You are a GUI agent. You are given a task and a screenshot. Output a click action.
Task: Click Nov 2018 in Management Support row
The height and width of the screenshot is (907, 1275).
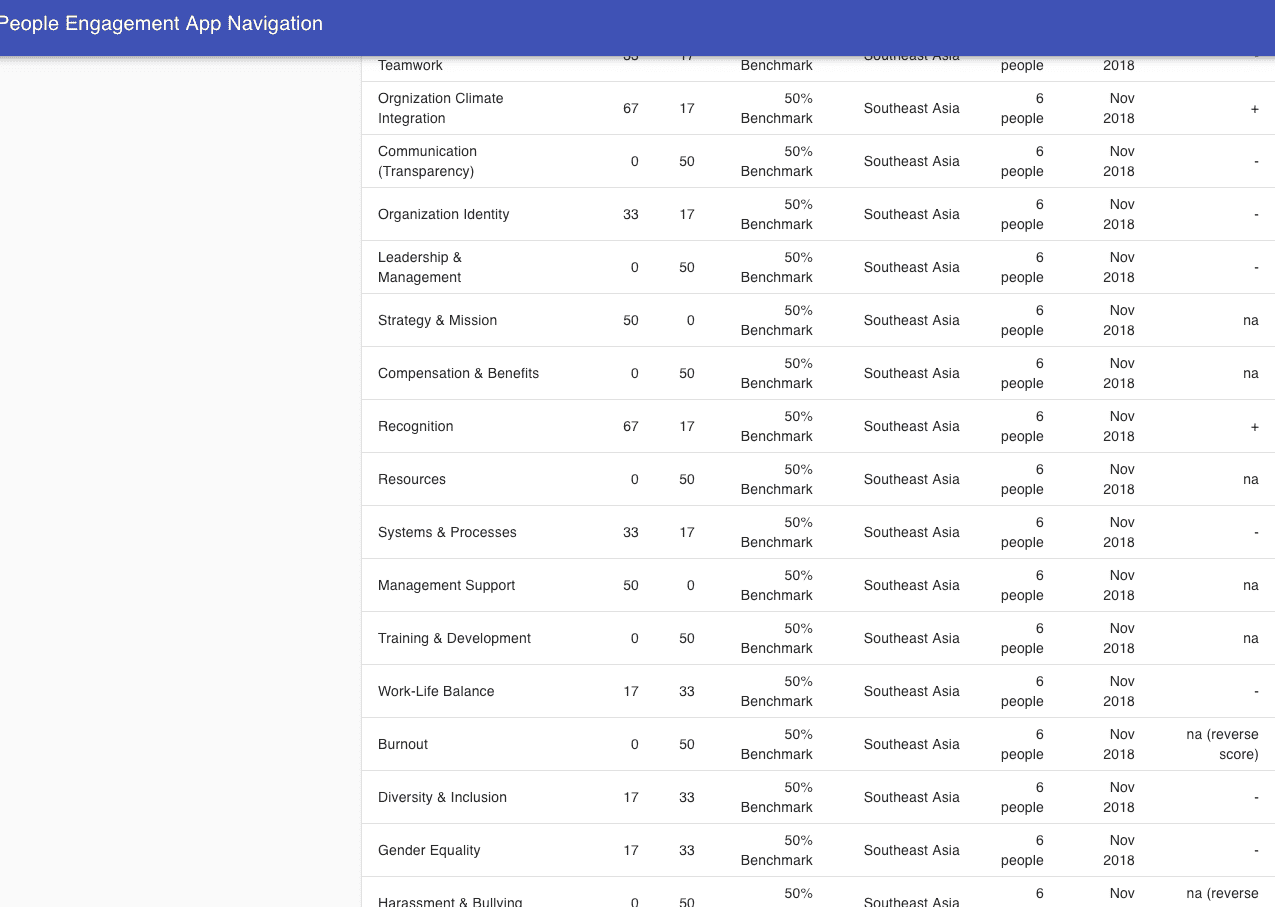[1119, 585]
